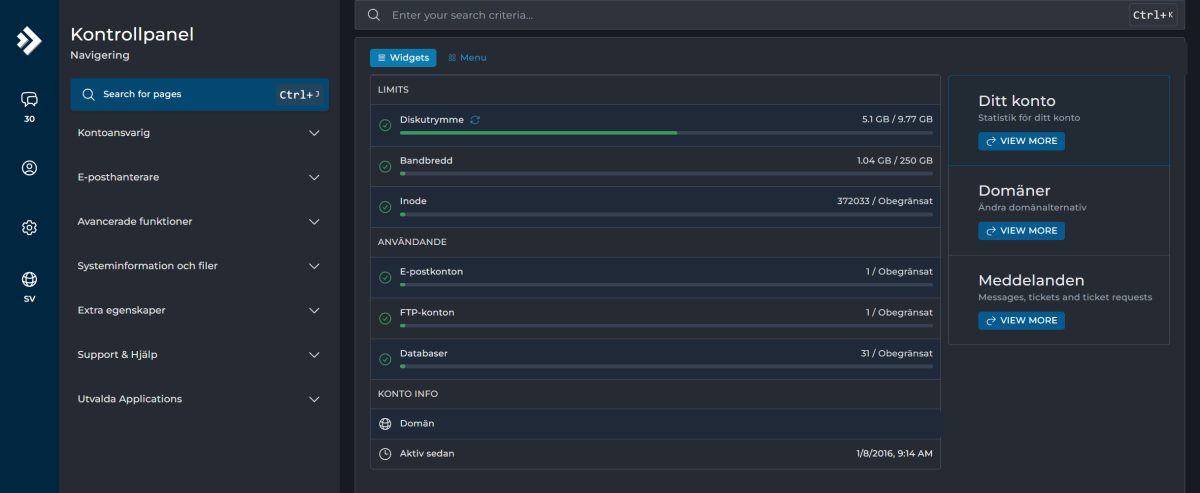Click the green check icon beside Diskutrymme
This screenshot has width=1200, height=493.
pyautogui.click(x=385, y=126)
